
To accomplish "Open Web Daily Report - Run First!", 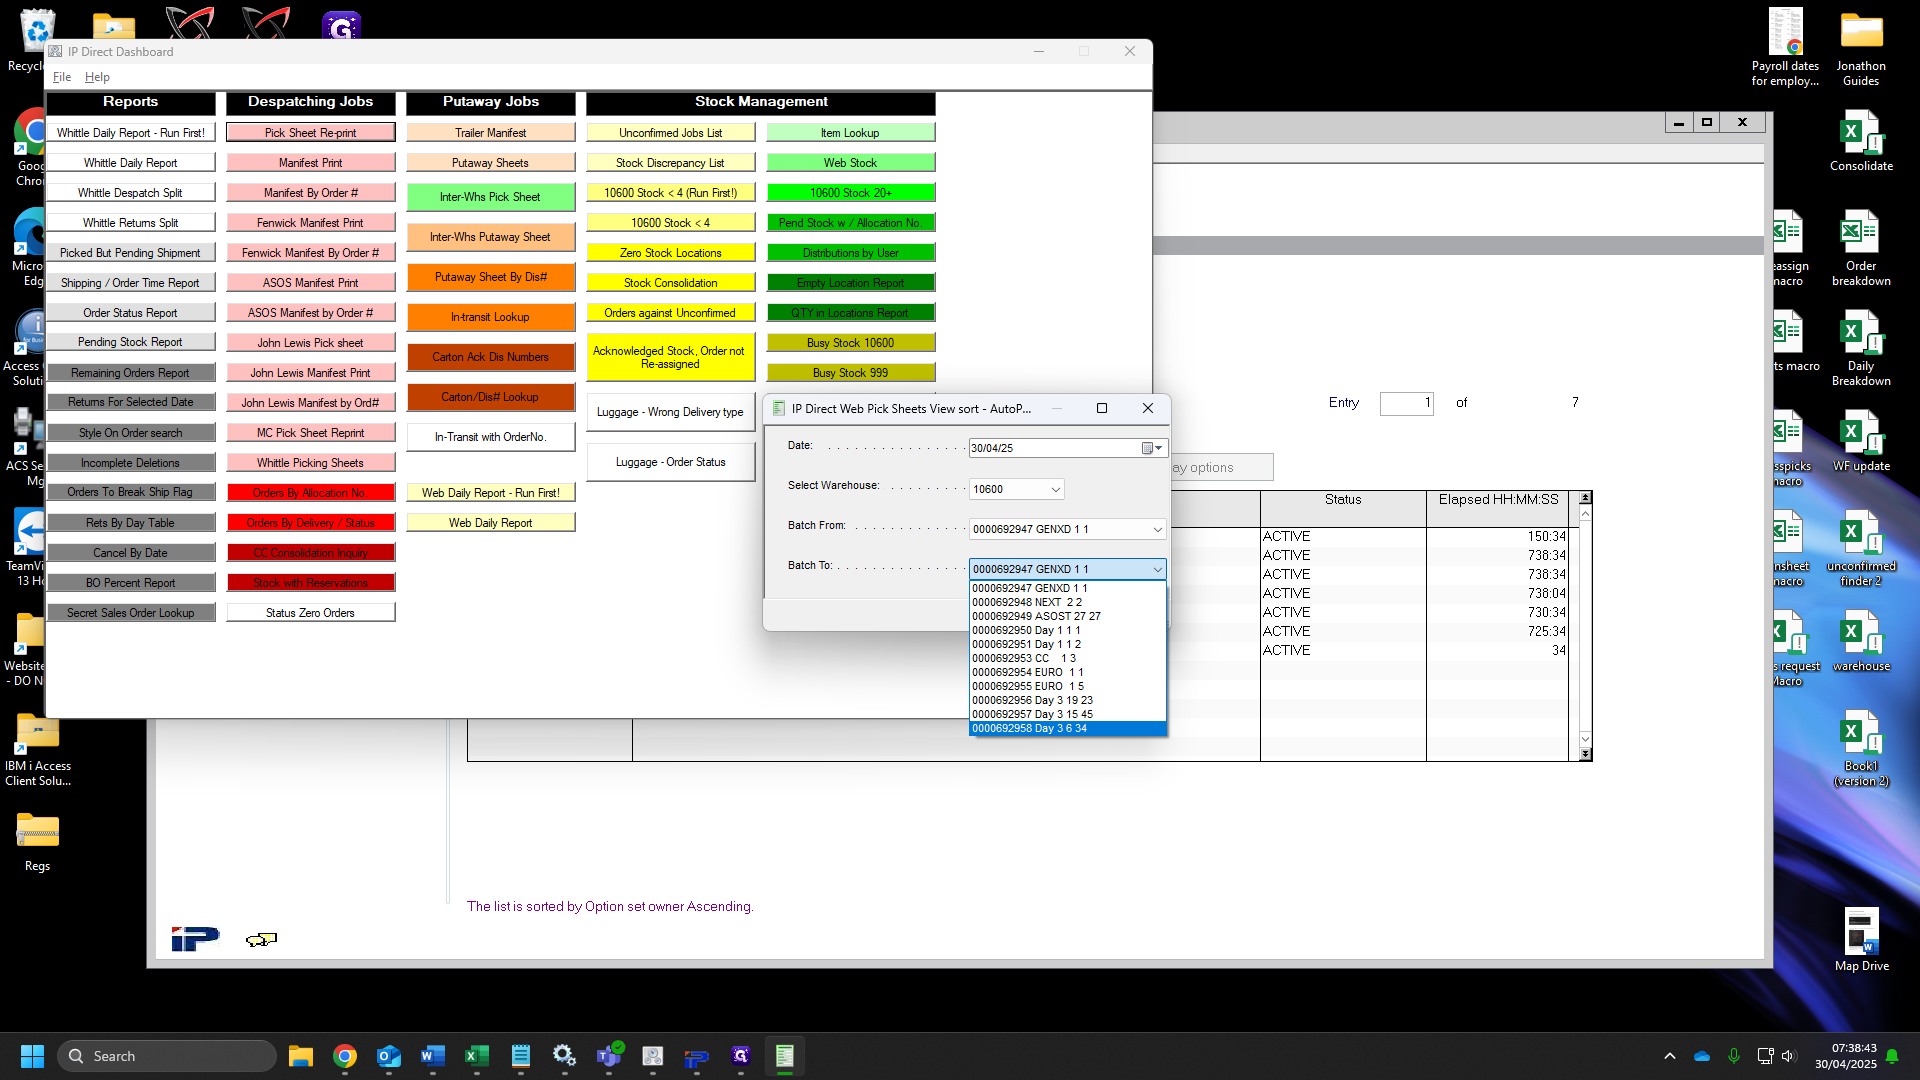I will point(490,493).
